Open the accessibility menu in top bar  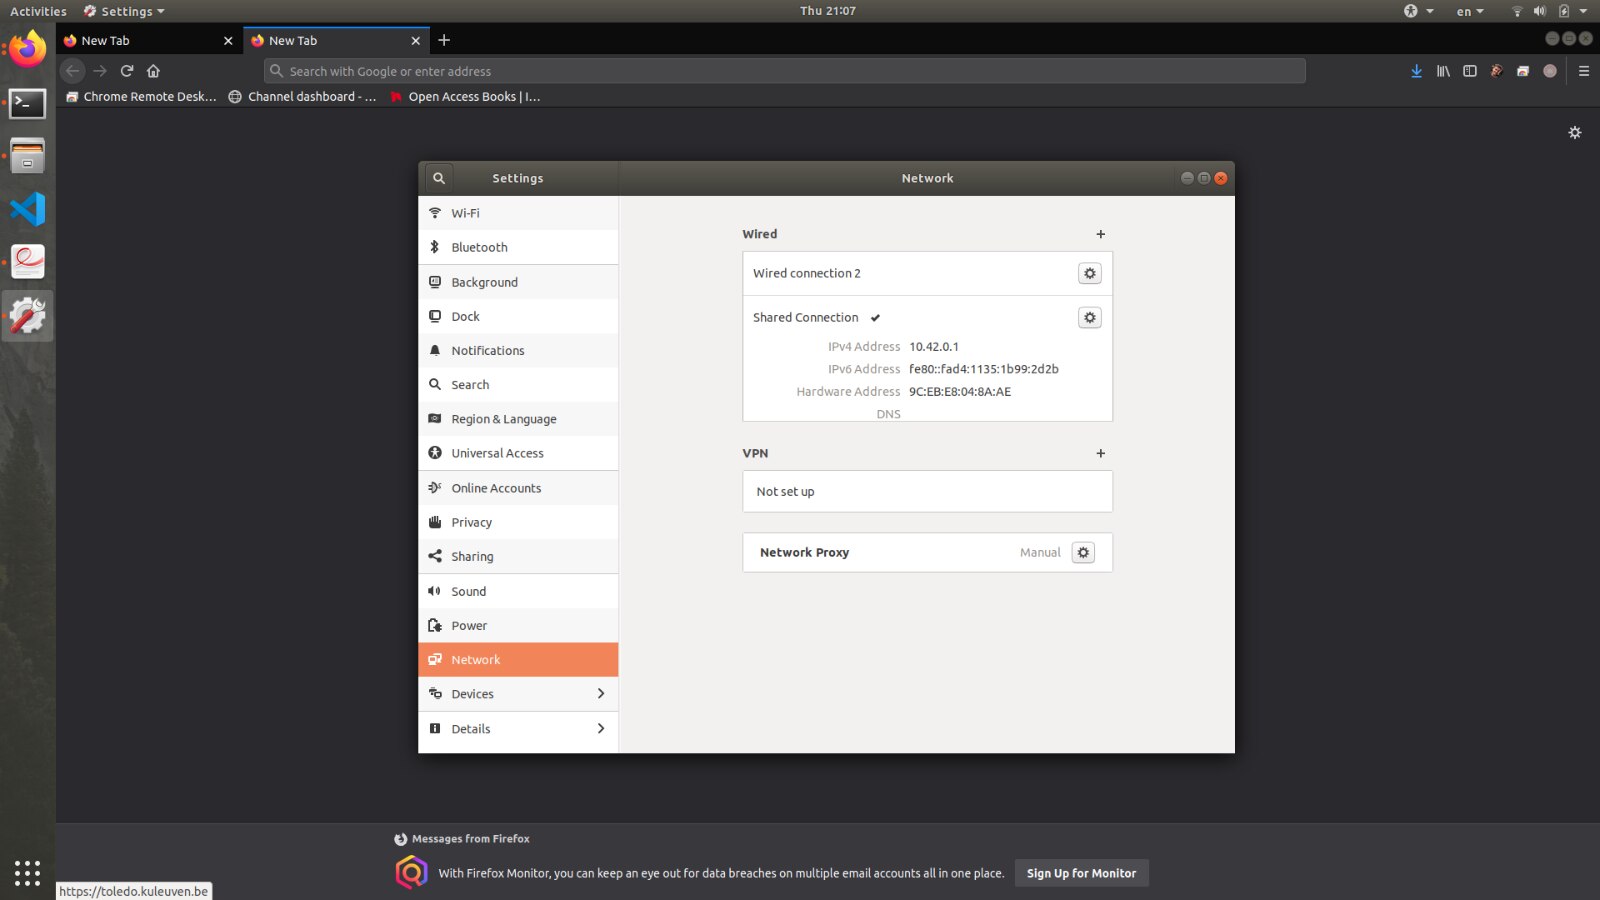pyautogui.click(x=1418, y=11)
